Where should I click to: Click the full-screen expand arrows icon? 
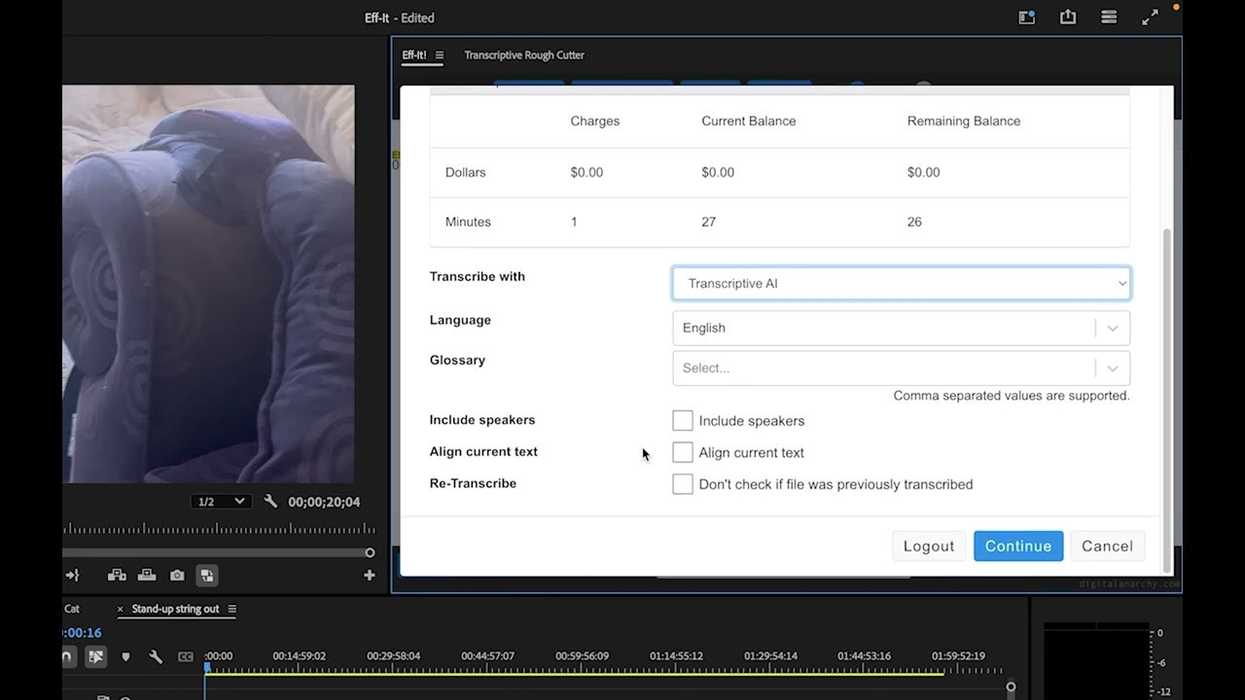coord(1150,17)
